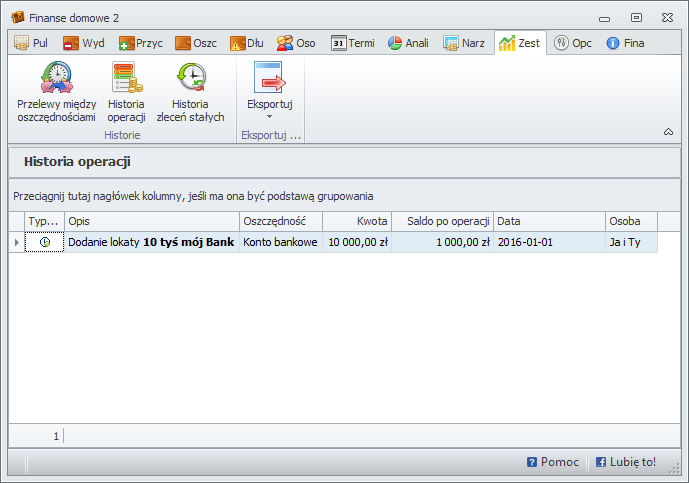Viewport: 689px width, 483px height.
Task: Open the Termi calendar tab
Action: point(352,43)
